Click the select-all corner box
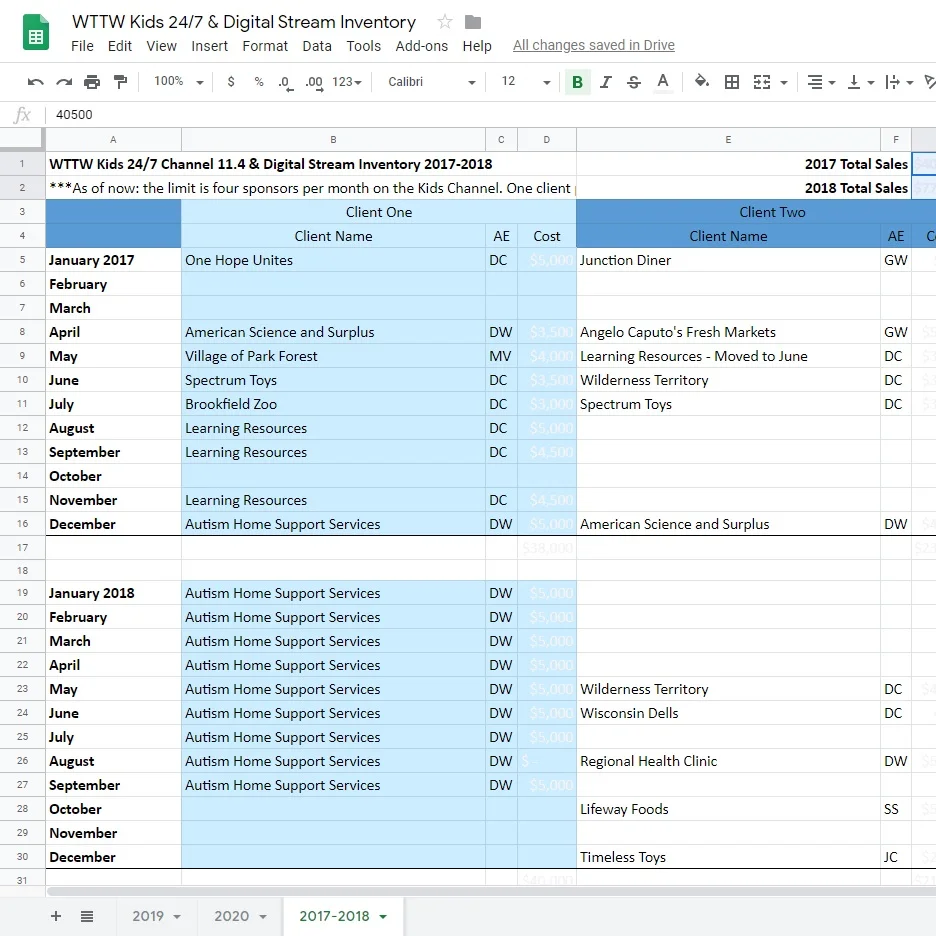This screenshot has height=936, width=936. [22, 138]
